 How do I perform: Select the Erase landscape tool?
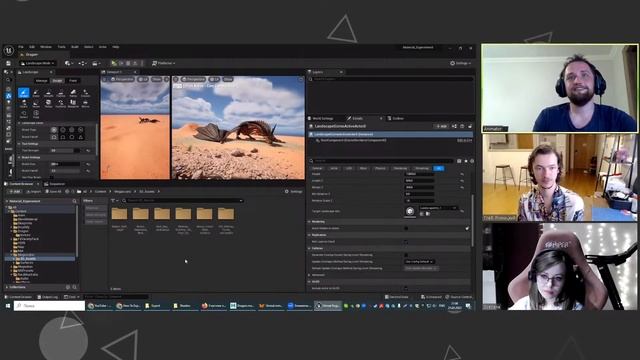36,93
